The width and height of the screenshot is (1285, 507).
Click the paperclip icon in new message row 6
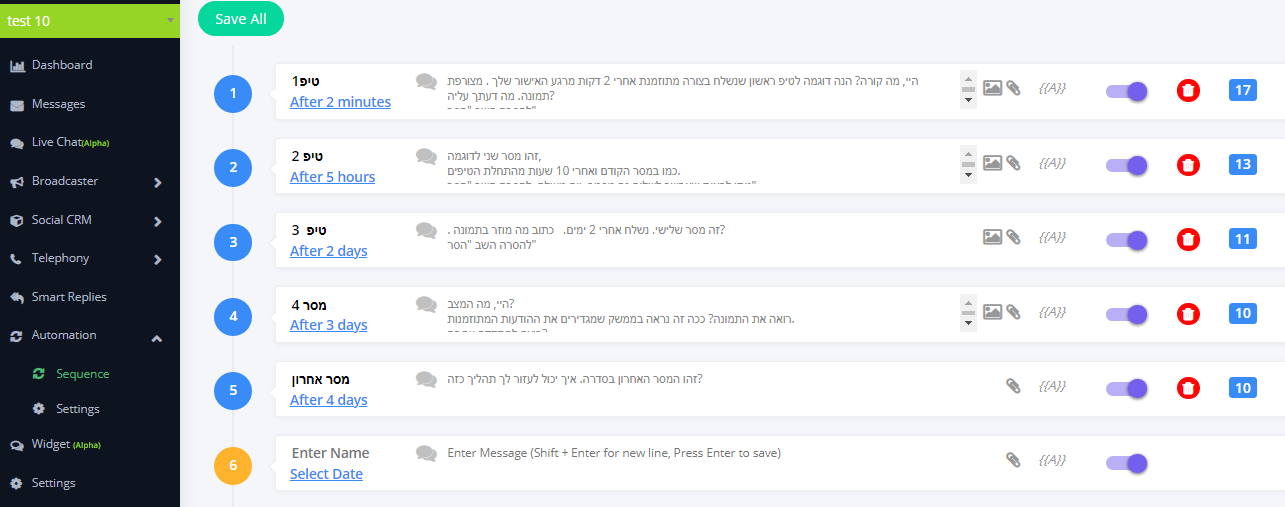pyautogui.click(x=1013, y=460)
